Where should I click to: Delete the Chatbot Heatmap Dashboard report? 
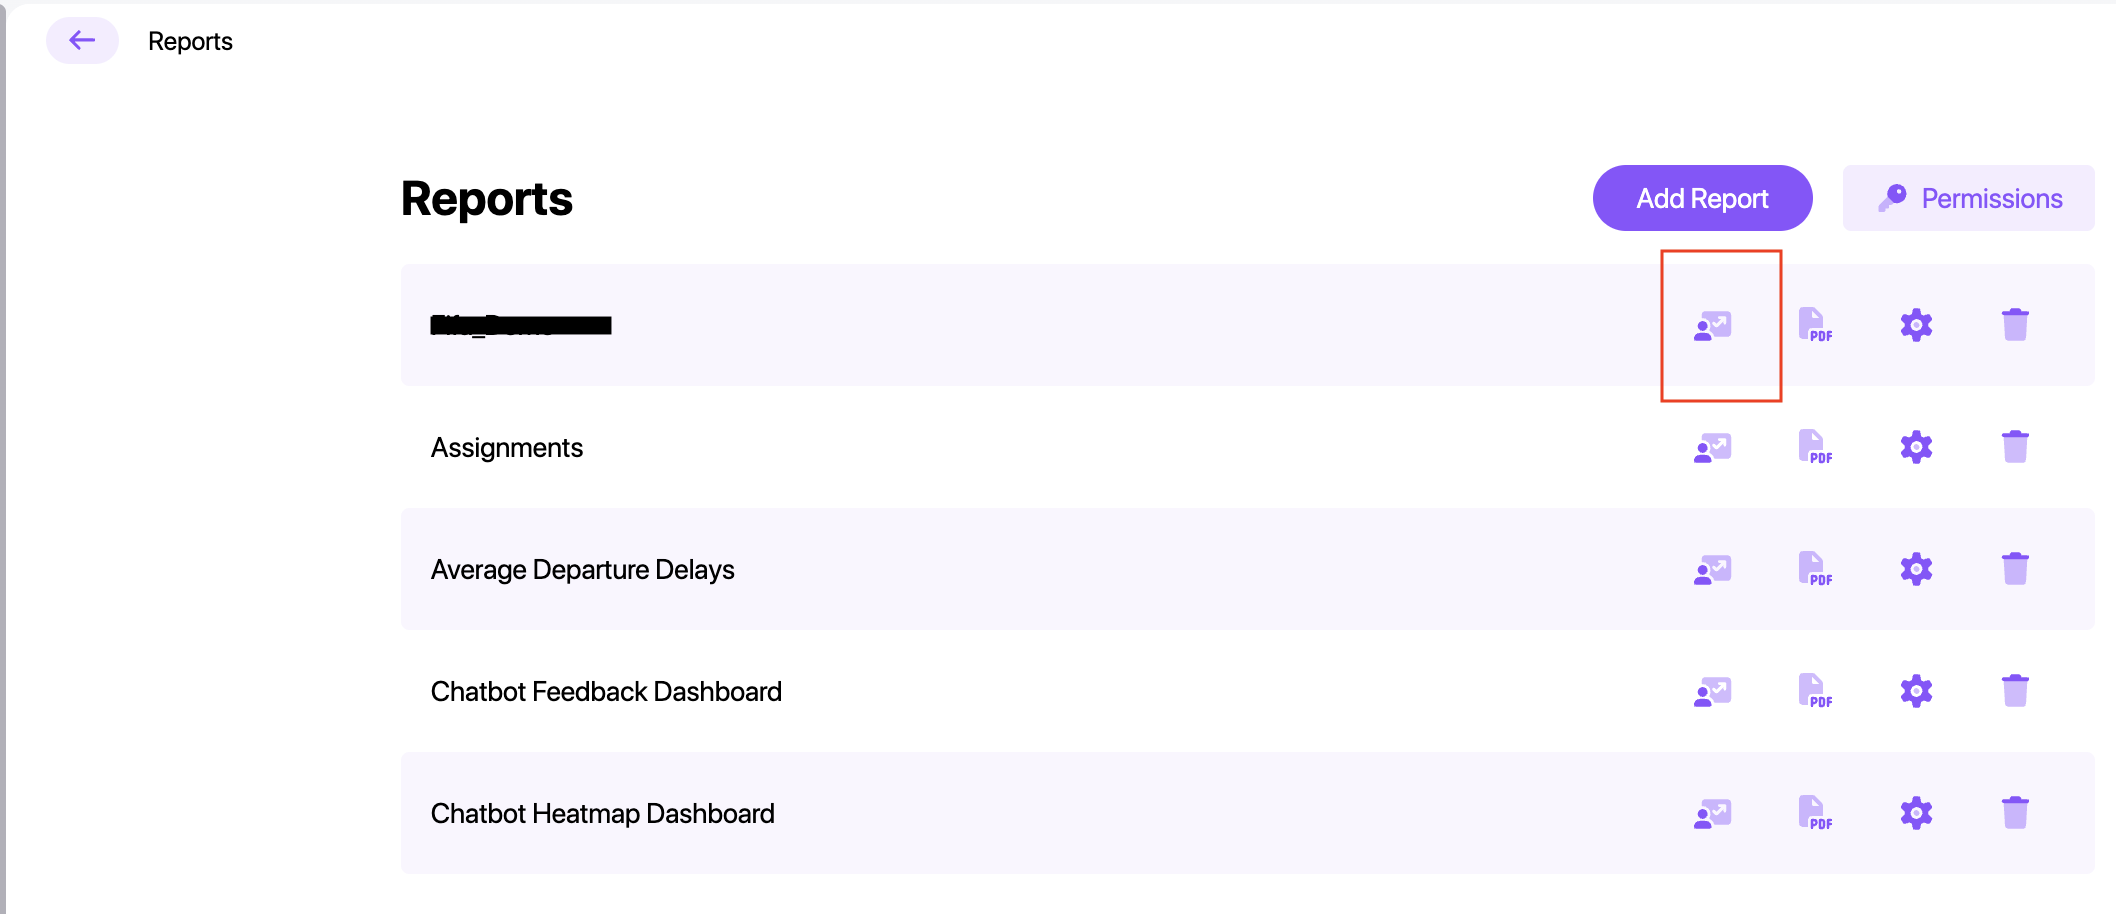point(2015,813)
